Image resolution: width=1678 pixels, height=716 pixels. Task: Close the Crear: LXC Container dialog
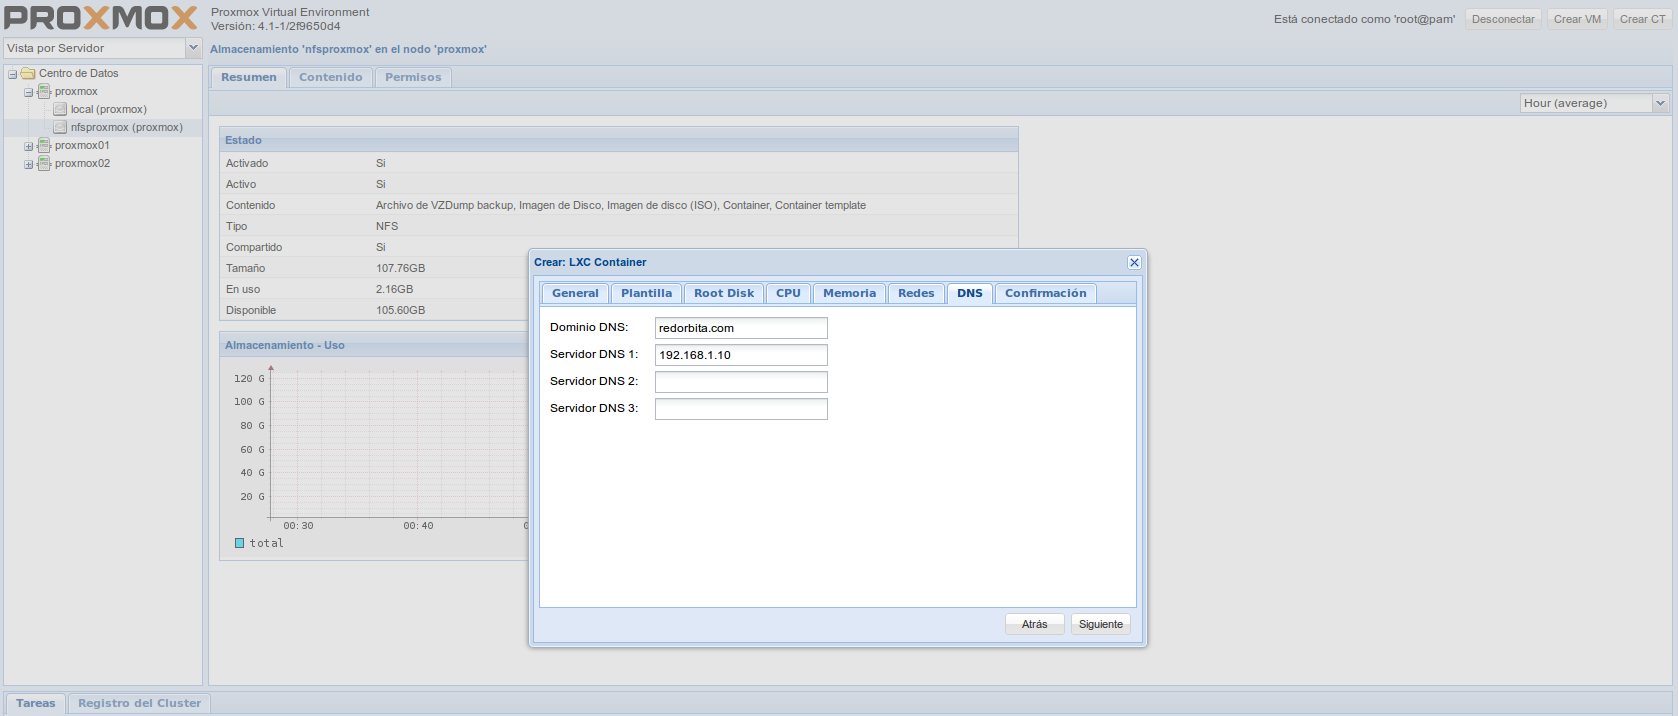pos(1134,262)
